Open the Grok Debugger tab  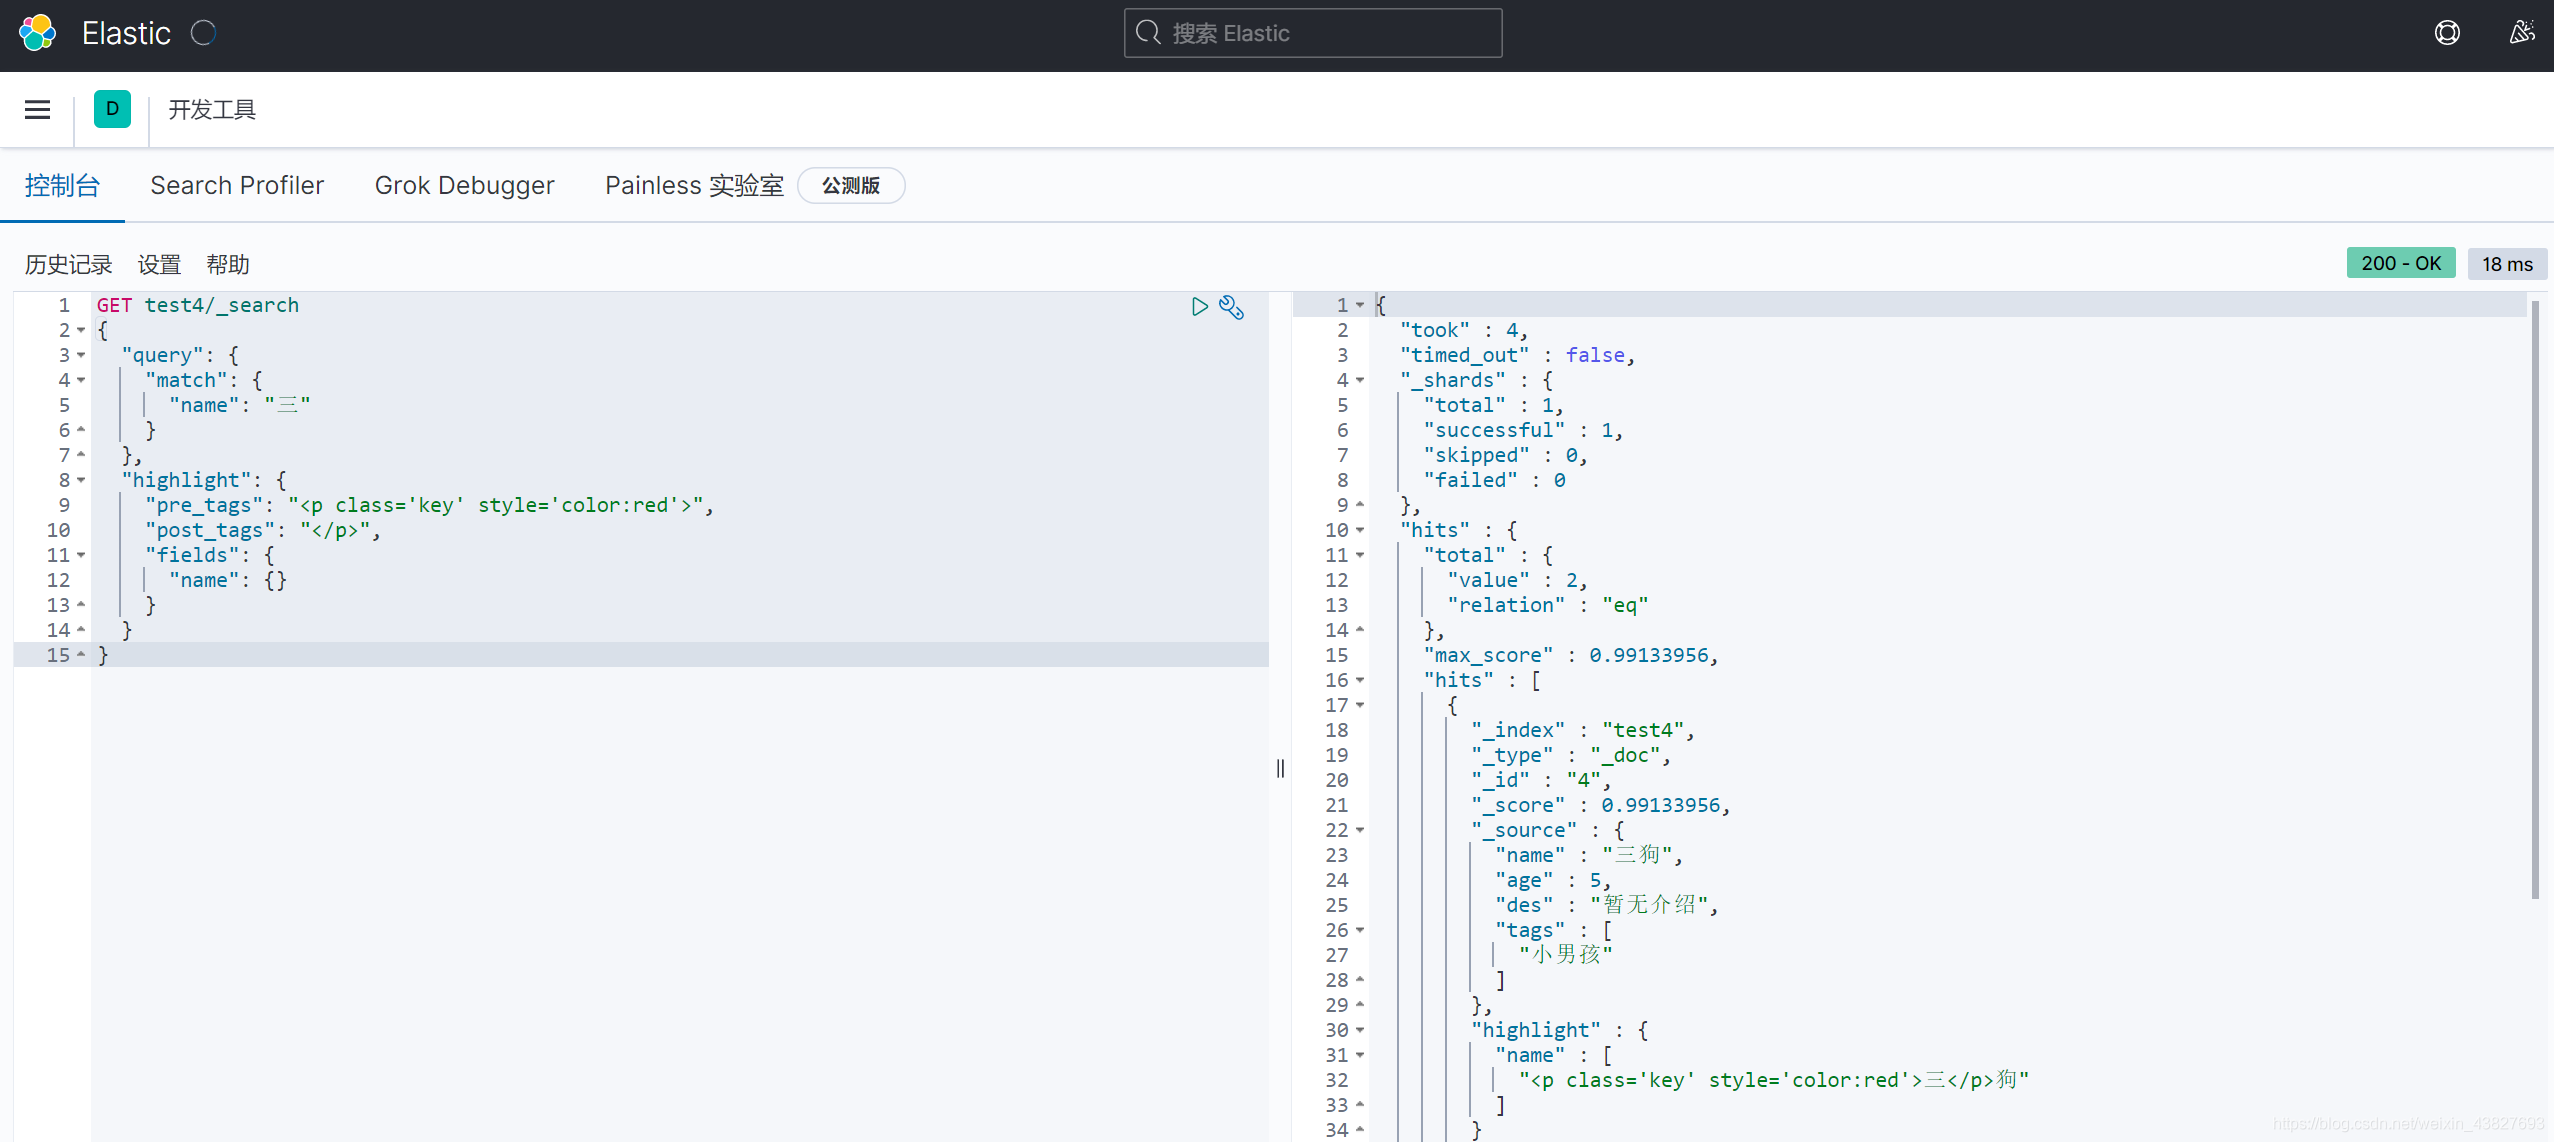(x=464, y=185)
